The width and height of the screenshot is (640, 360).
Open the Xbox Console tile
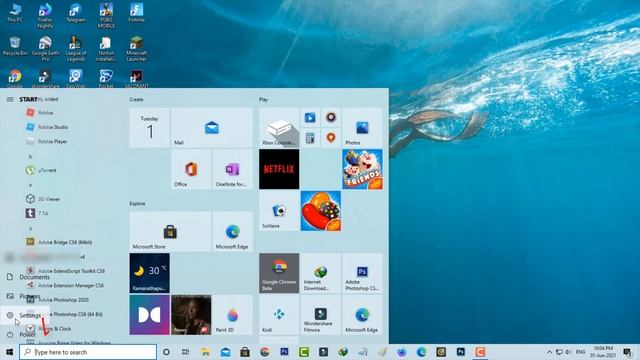click(279, 127)
